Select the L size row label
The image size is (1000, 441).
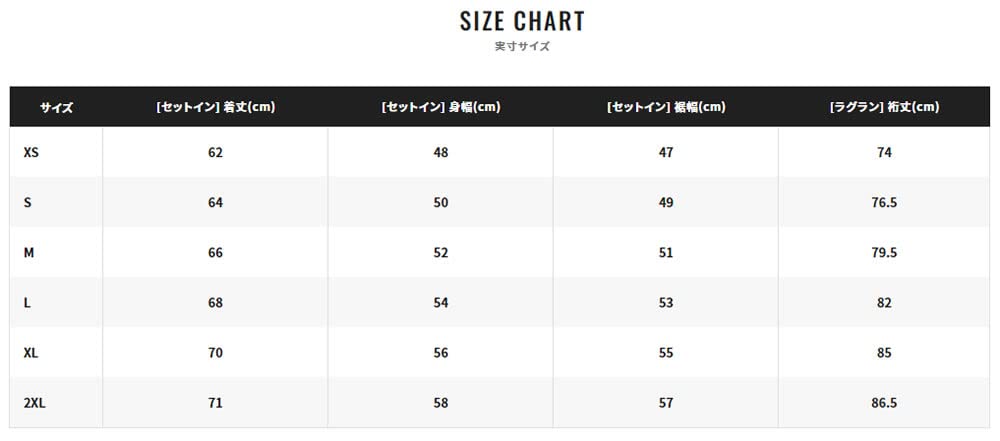pyautogui.click(x=27, y=302)
